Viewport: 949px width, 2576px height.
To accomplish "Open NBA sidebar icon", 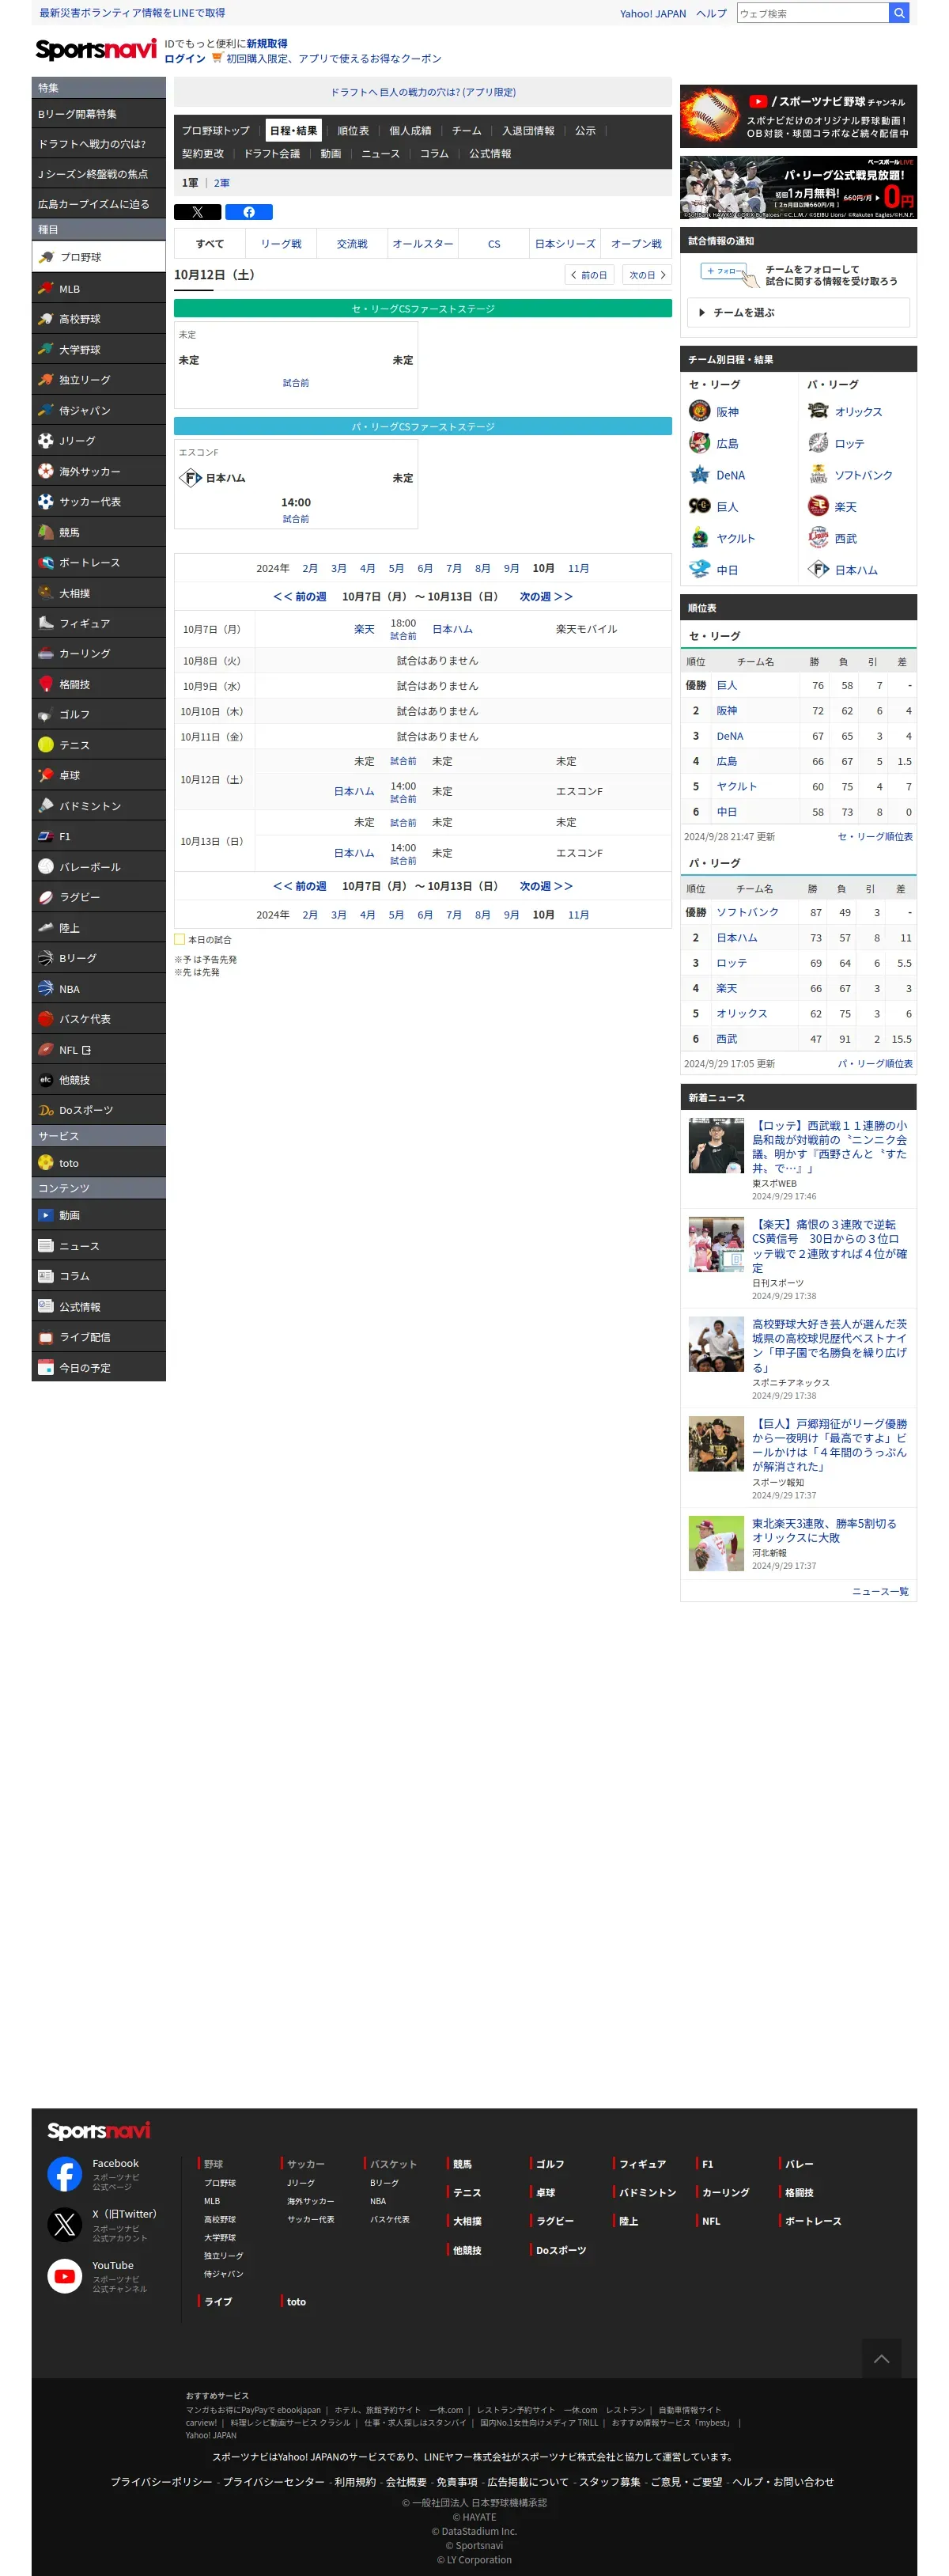I will [x=45, y=988].
